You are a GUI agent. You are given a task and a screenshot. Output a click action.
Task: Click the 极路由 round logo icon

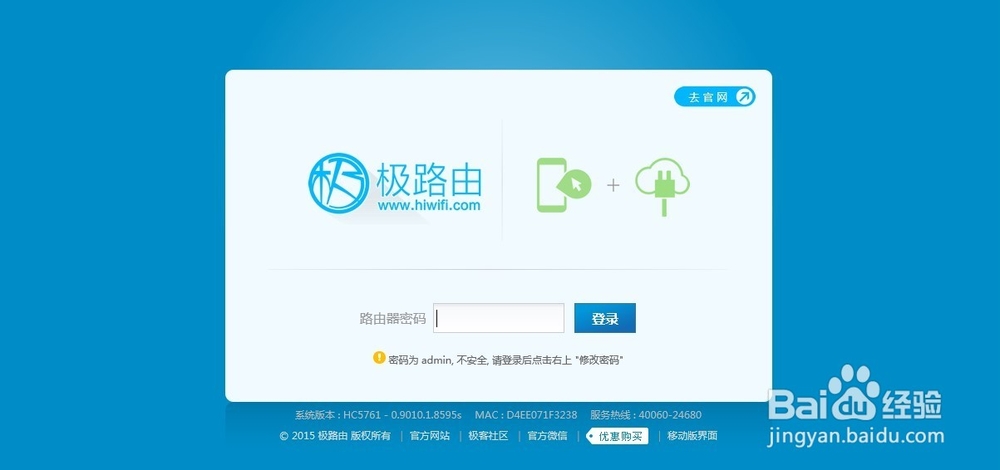[x=339, y=183]
